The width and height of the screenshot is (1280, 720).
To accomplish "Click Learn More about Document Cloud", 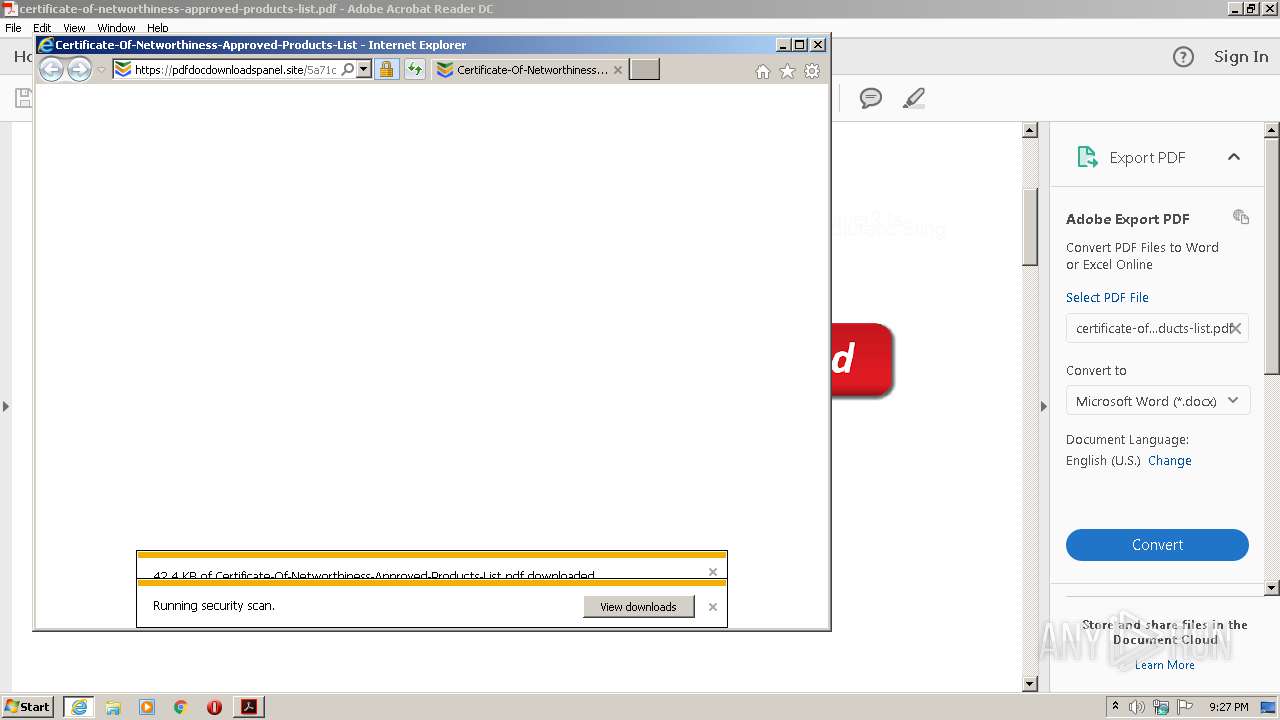I will 1165,665.
